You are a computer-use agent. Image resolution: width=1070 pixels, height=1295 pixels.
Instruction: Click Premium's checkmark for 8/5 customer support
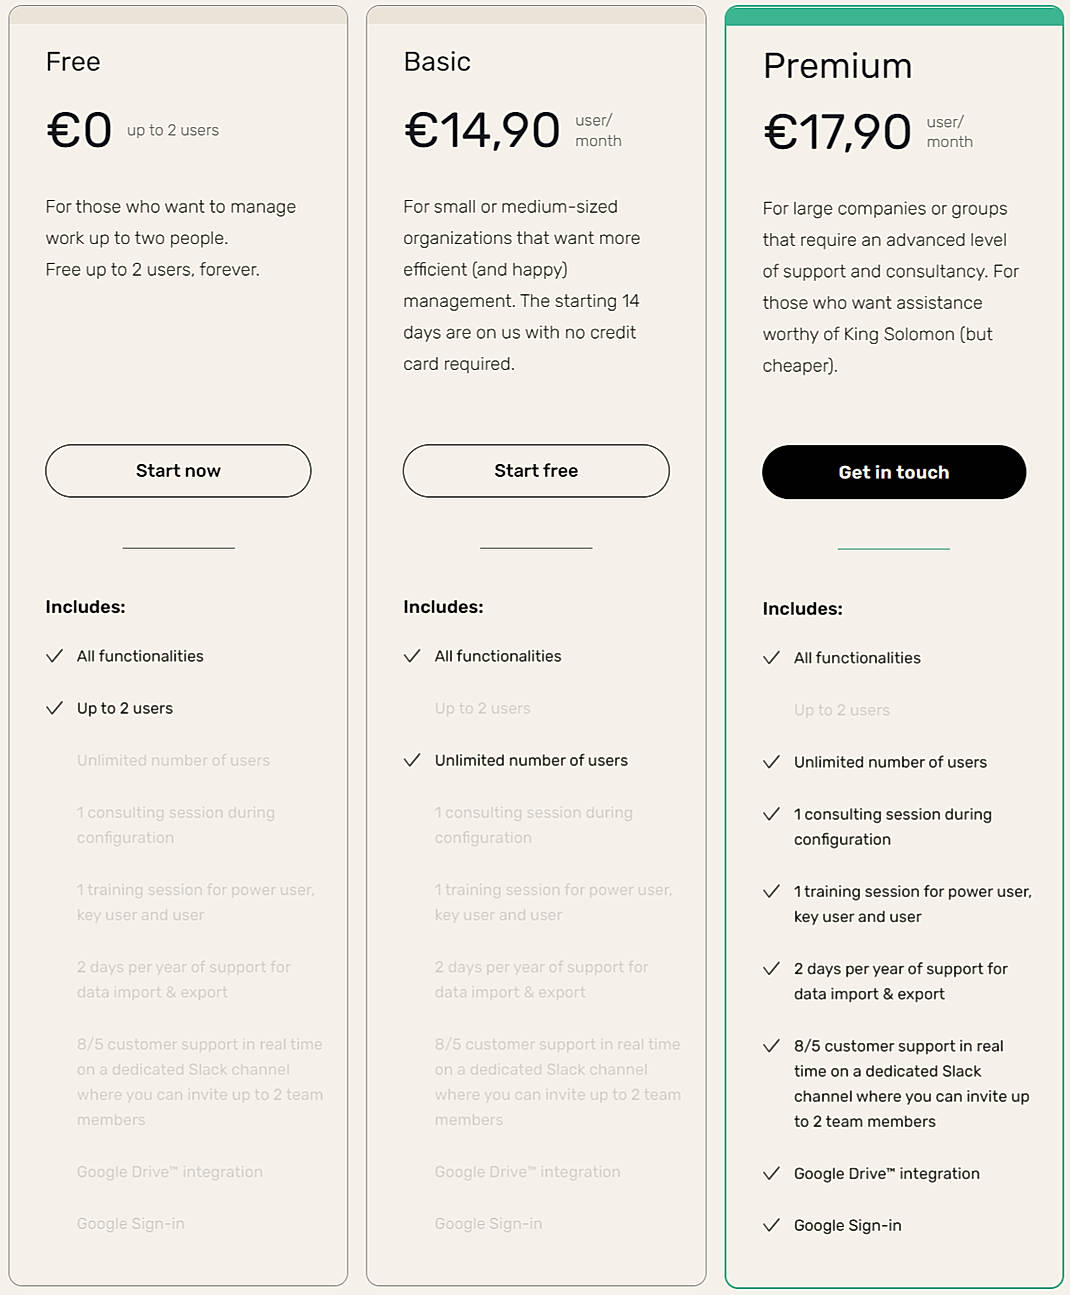click(x=772, y=1046)
